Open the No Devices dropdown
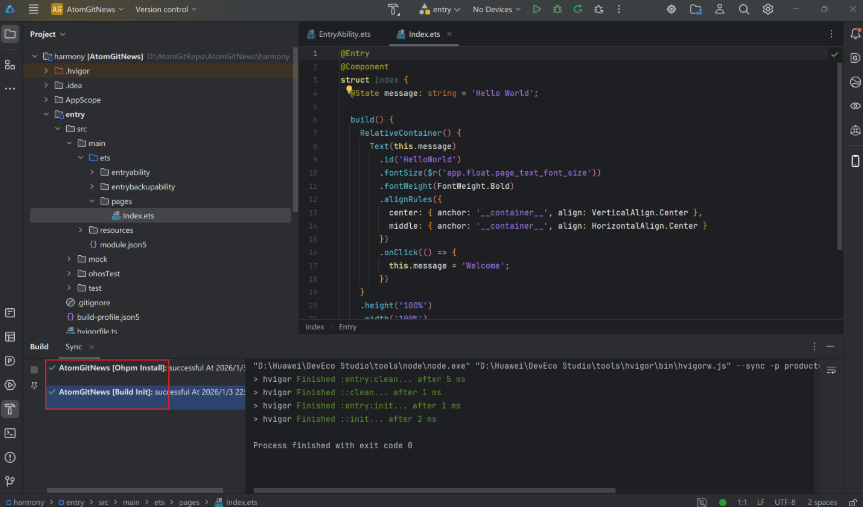863x507 pixels. pyautogui.click(x=494, y=9)
